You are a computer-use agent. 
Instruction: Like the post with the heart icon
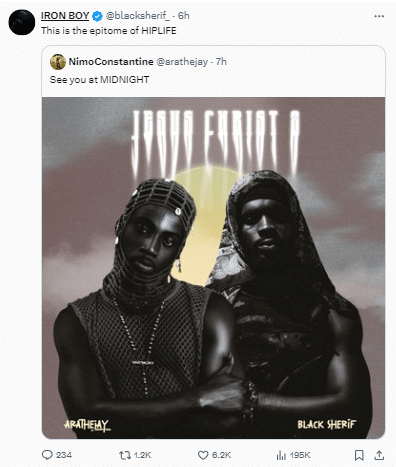(x=203, y=455)
